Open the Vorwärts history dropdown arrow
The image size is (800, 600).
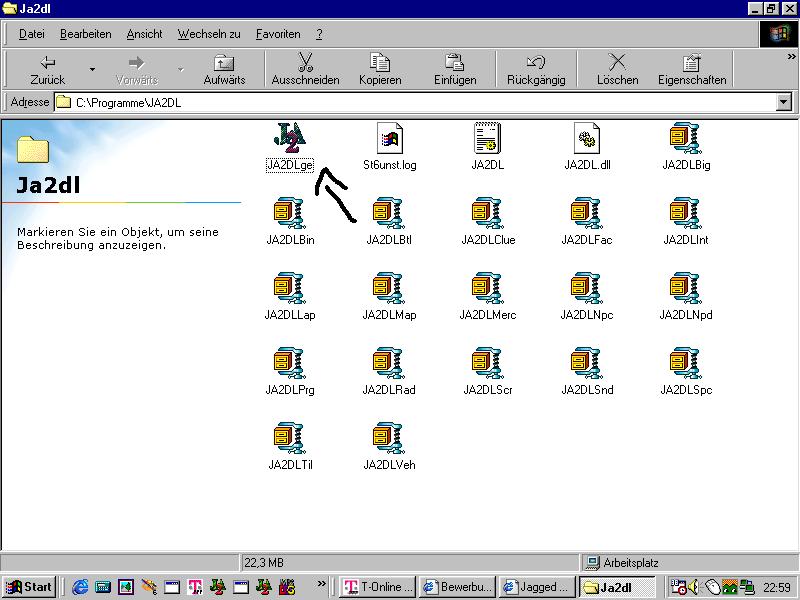click(x=181, y=69)
